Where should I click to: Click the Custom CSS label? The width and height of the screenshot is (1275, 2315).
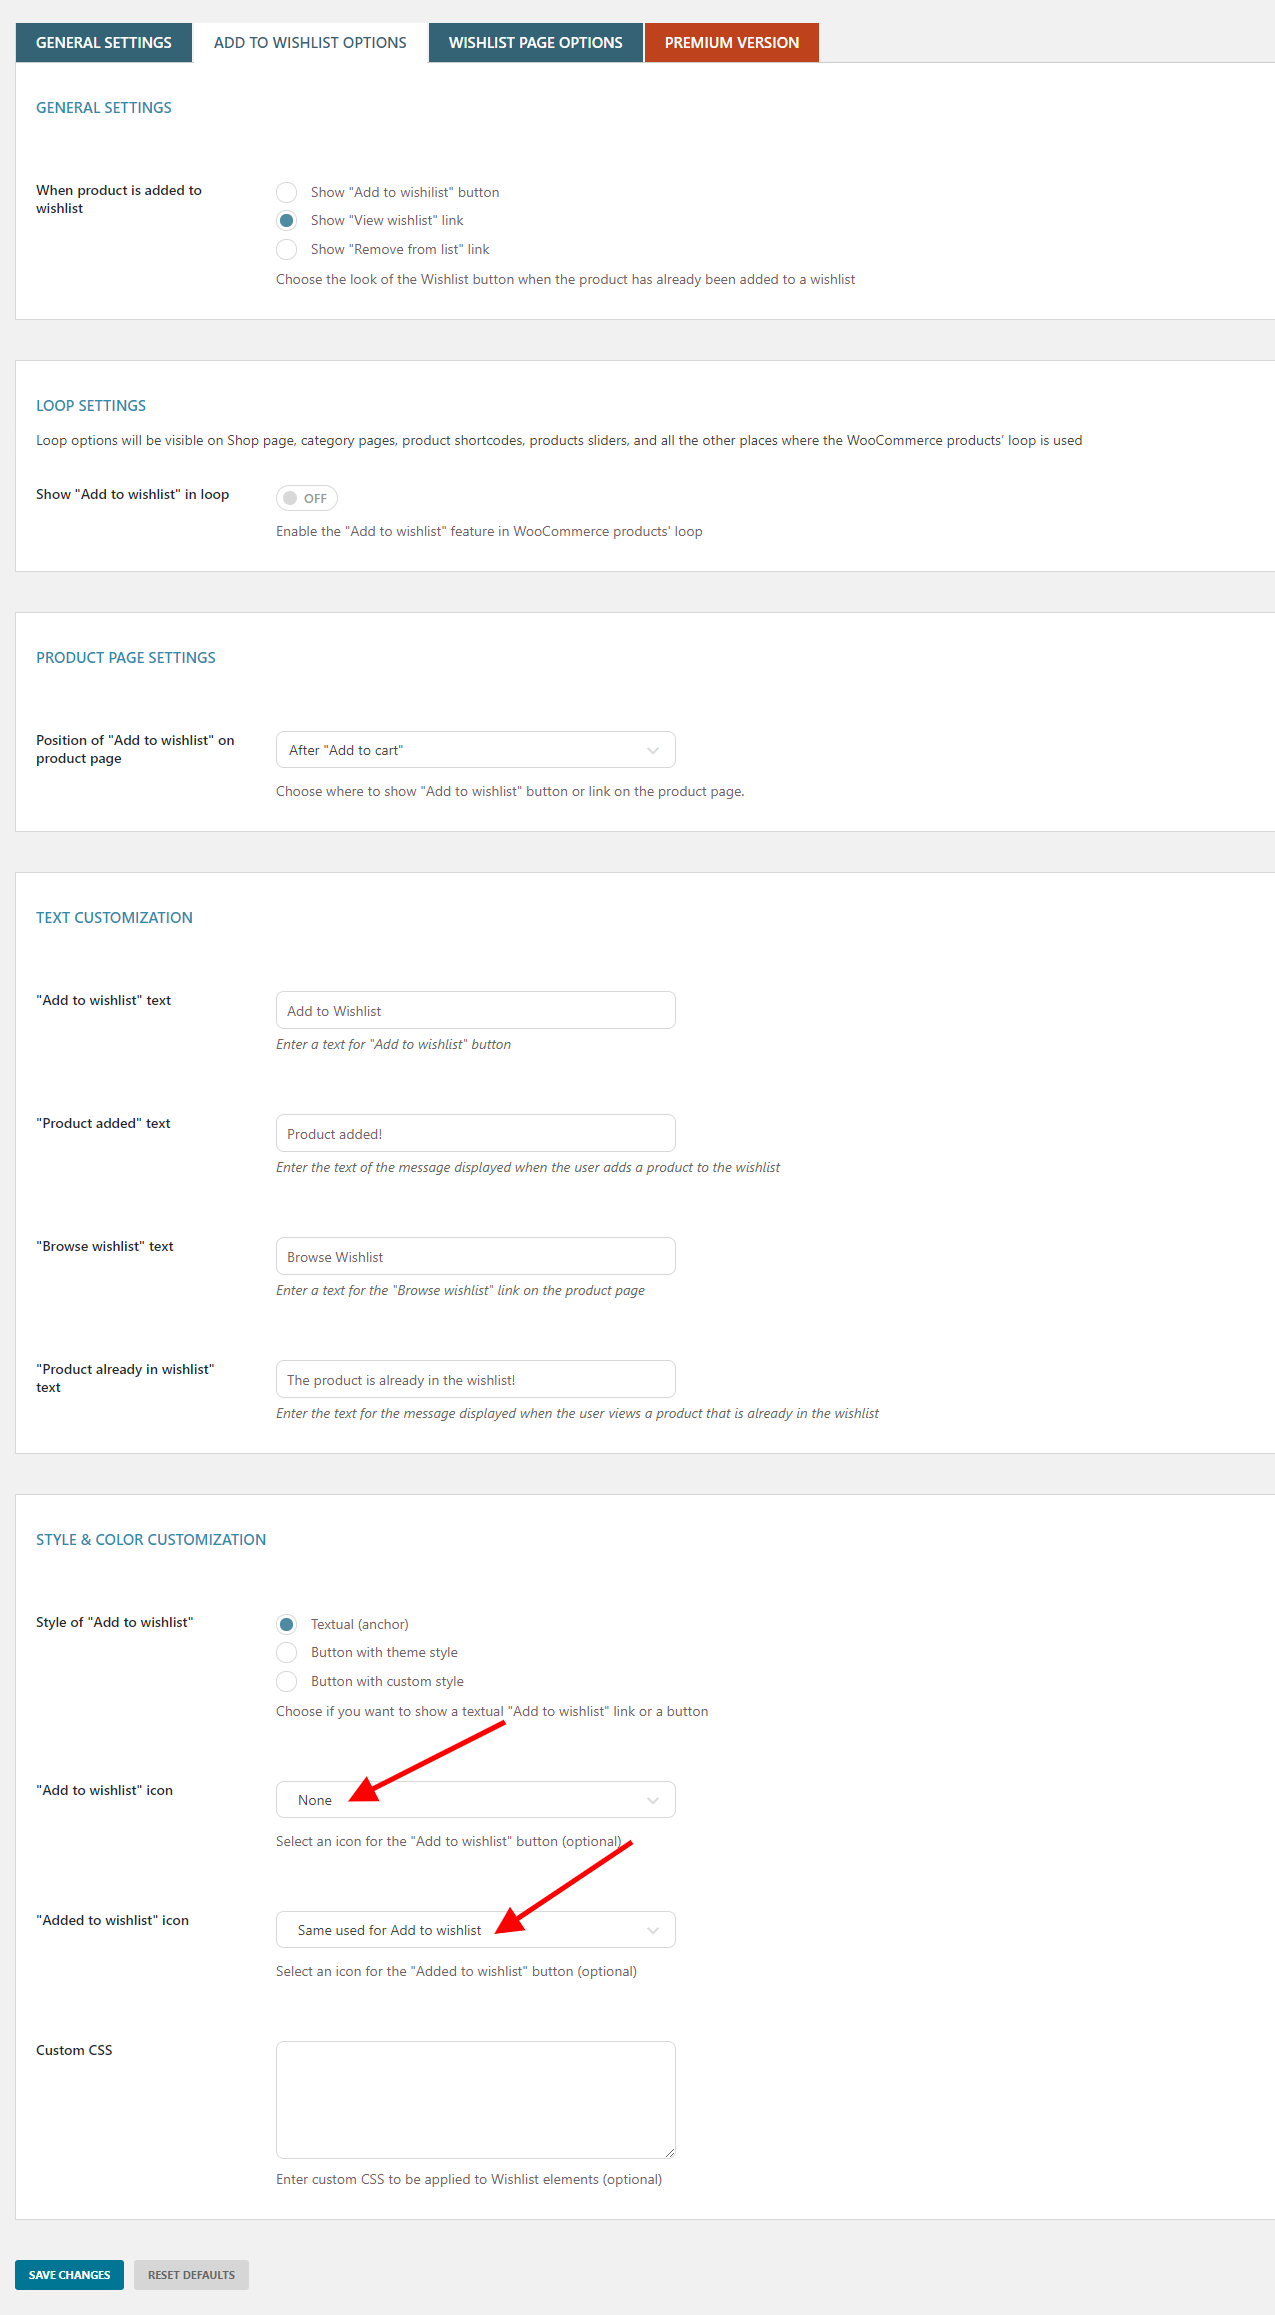[74, 2050]
